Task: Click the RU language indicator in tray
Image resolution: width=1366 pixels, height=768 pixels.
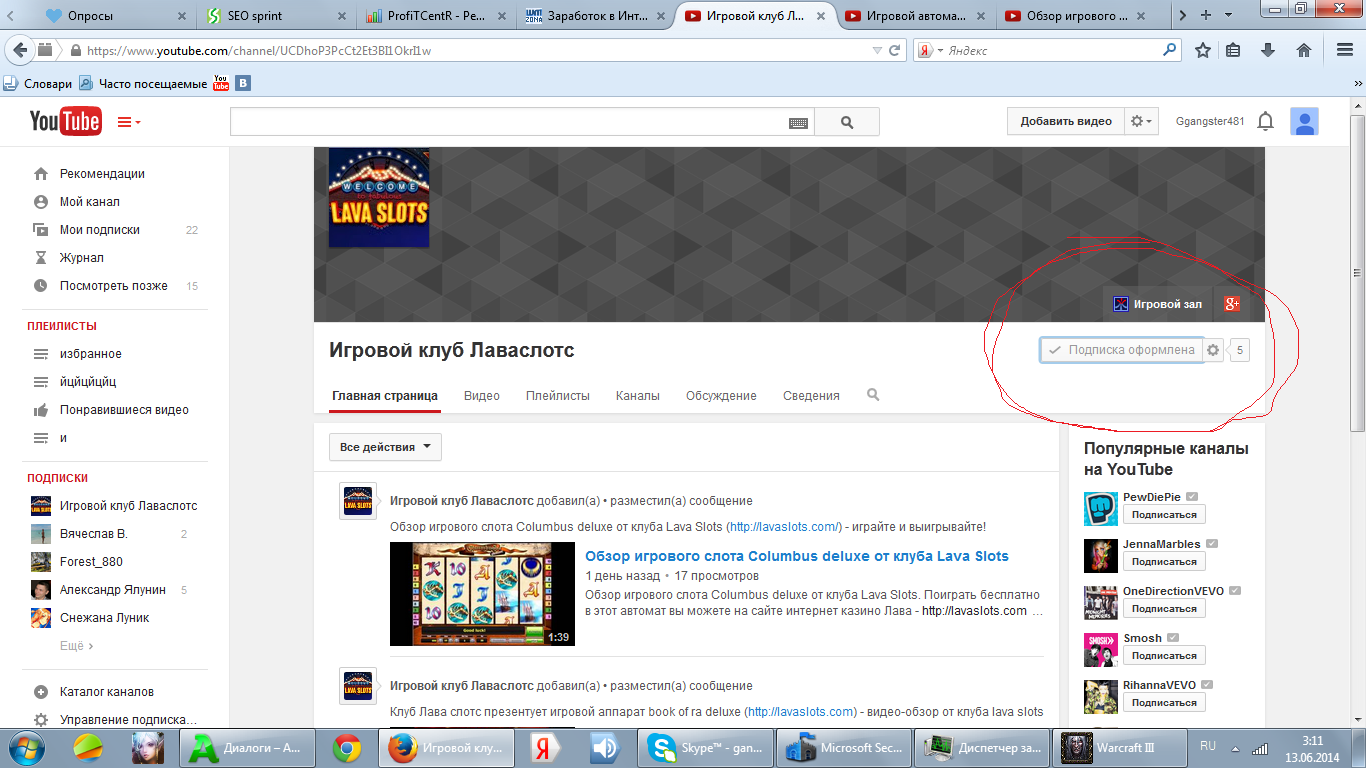Action: pyautogui.click(x=1208, y=746)
